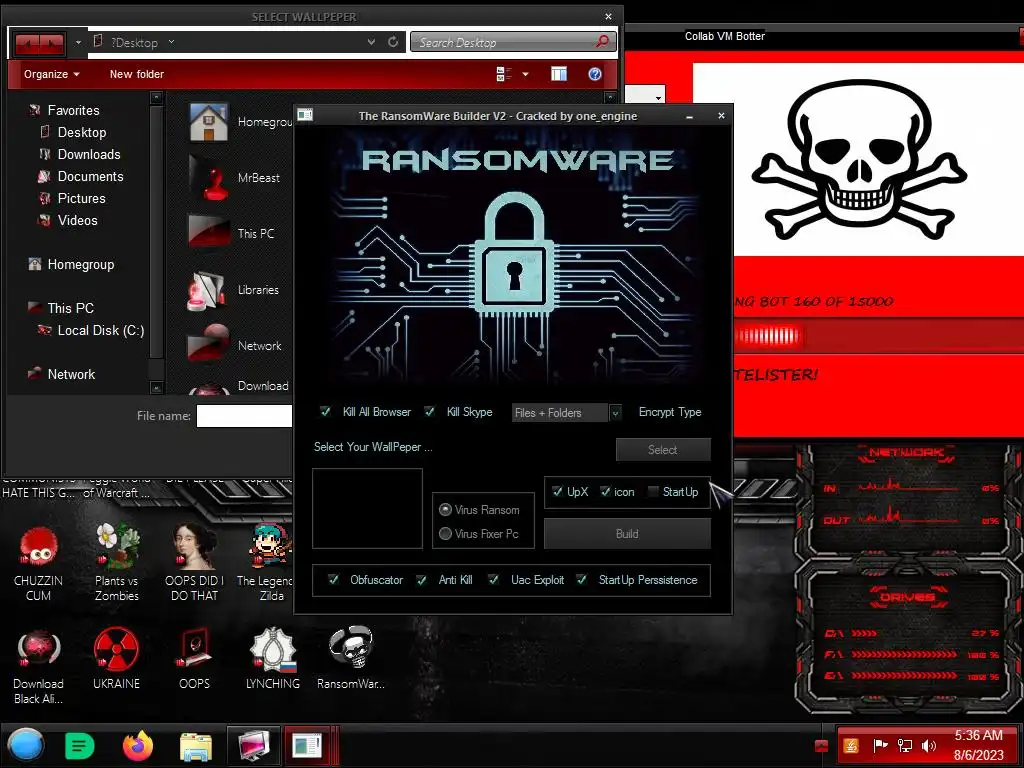
Task: Click the navigation pane scroll-up arrow
Action: click(156, 98)
